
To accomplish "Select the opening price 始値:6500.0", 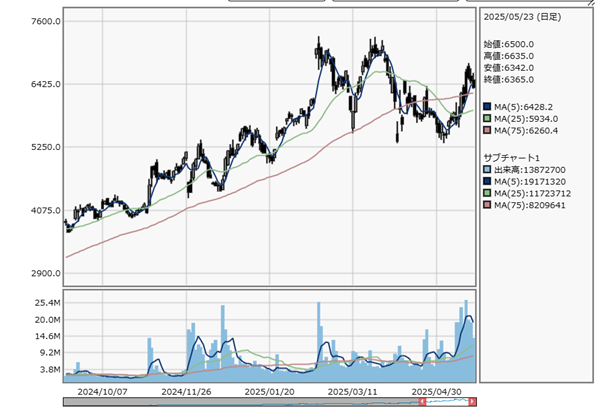I will coord(509,44).
